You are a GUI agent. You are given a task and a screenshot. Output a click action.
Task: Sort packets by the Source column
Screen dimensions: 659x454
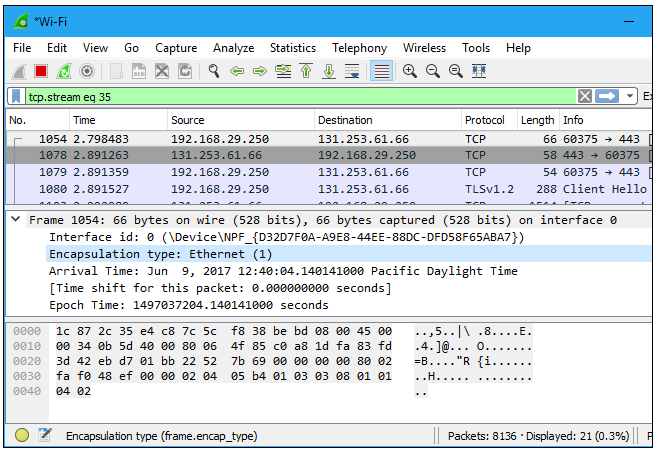coord(241,120)
